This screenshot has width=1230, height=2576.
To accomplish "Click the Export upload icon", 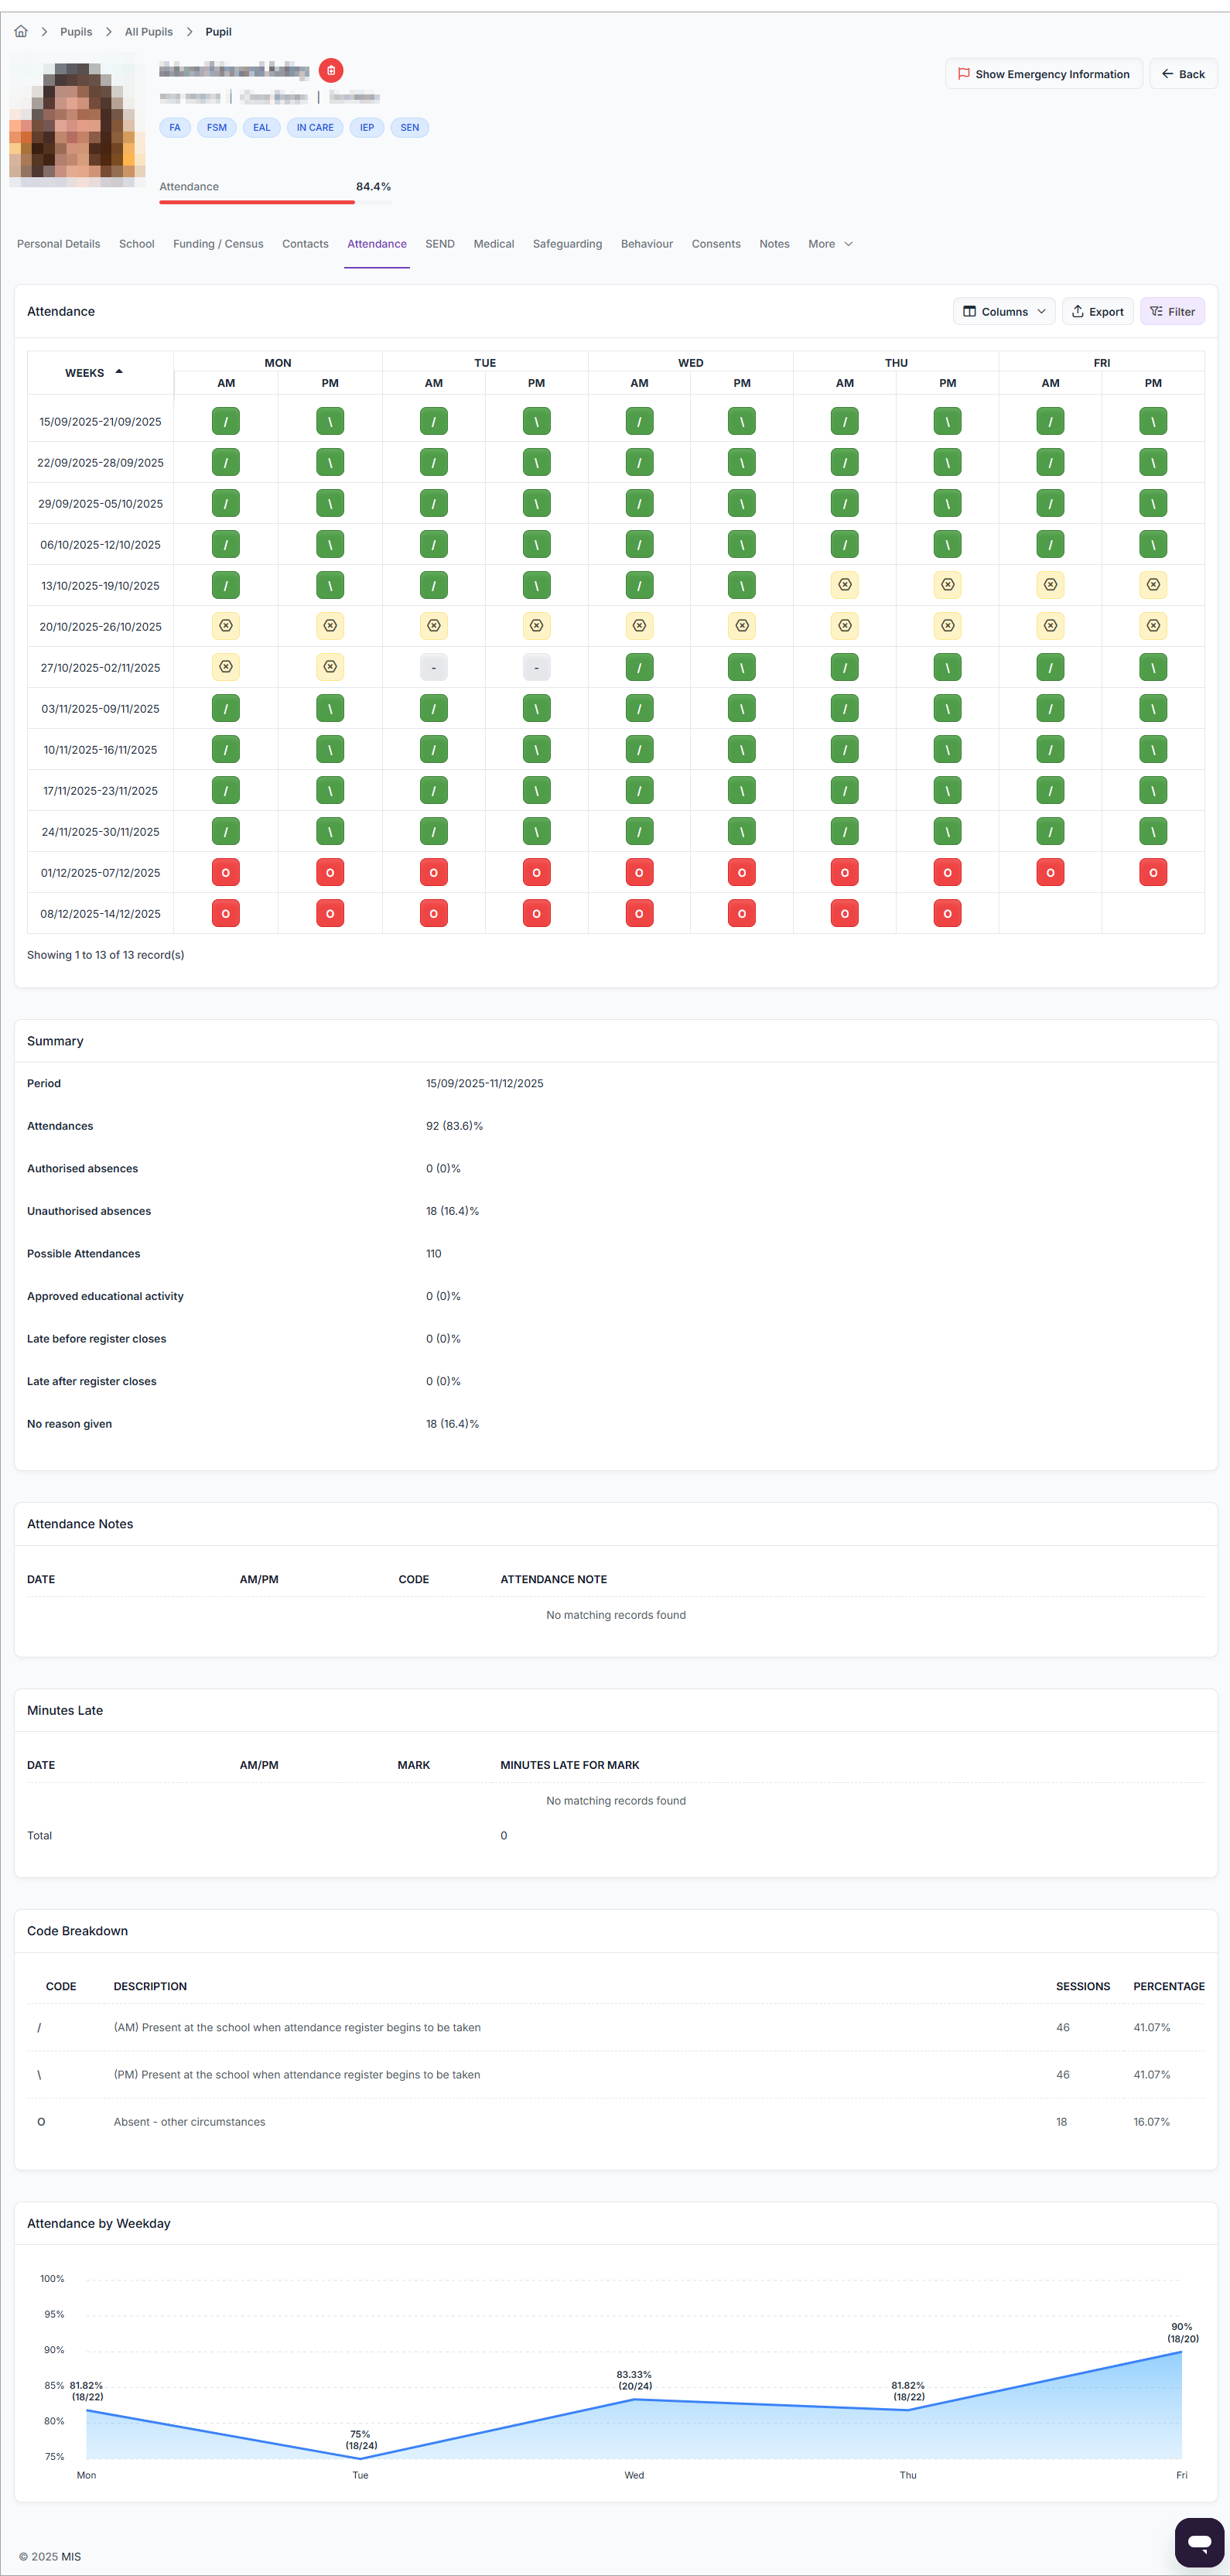I will pos(1078,312).
